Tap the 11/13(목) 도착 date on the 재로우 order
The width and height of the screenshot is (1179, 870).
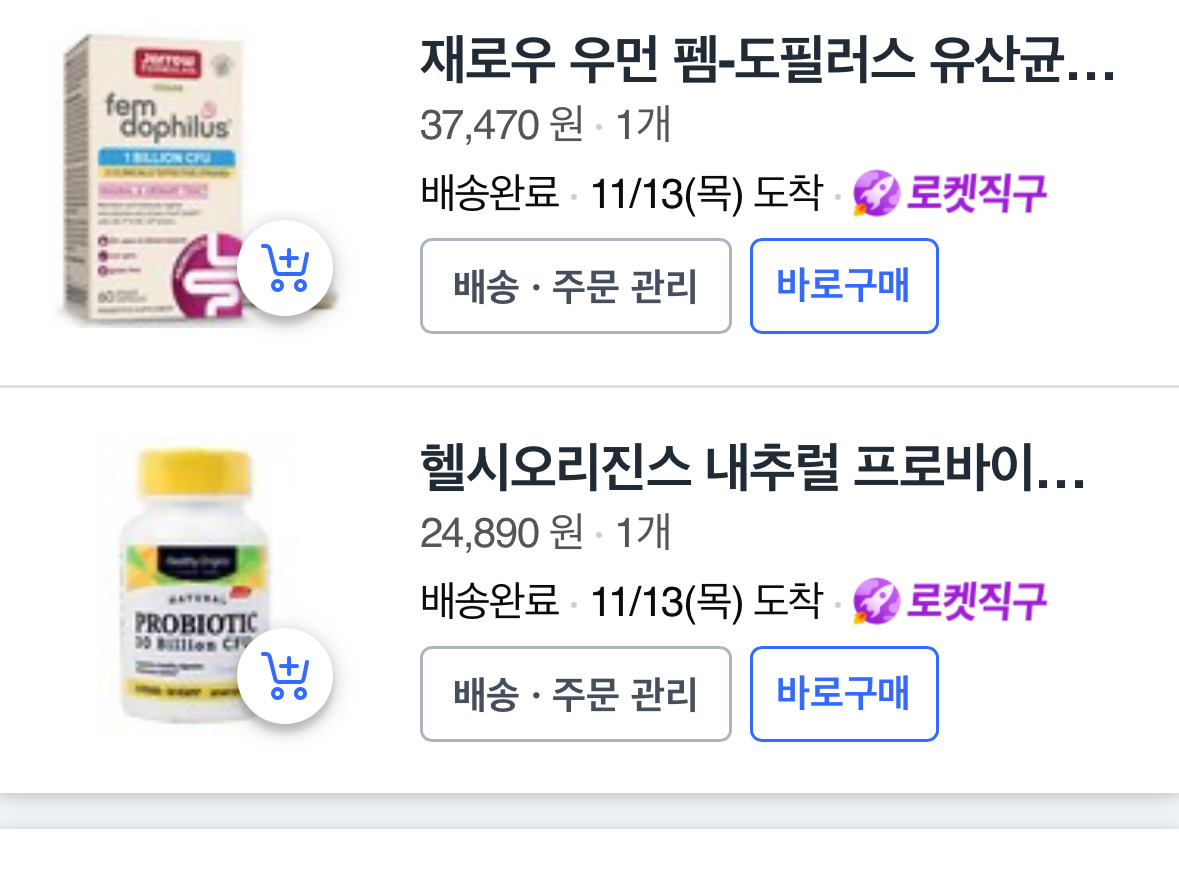[x=705, y=193]
